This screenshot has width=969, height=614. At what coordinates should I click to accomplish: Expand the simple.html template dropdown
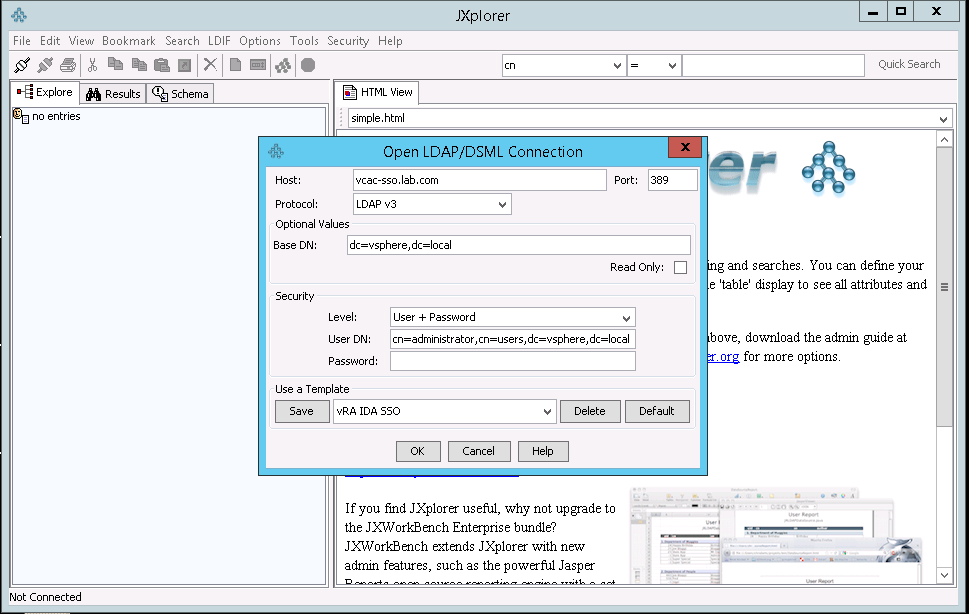coord(649,118)
